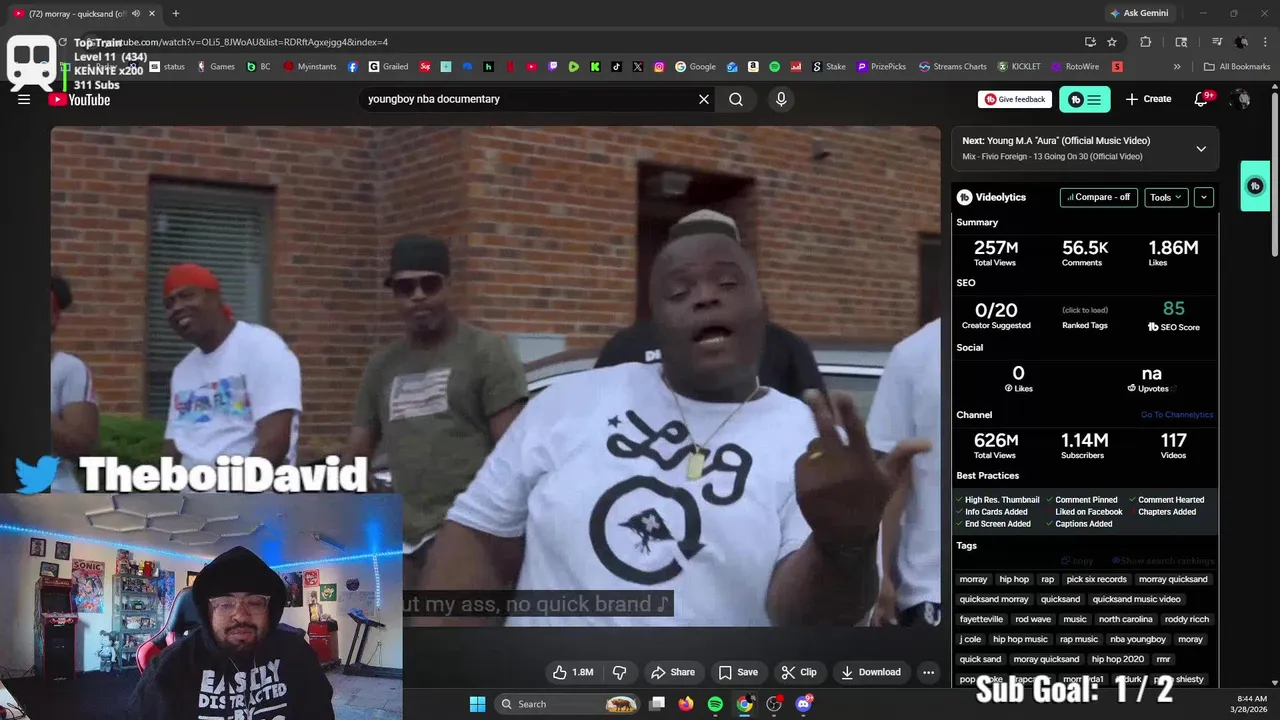Open Task View on the taskbar
Image resolution: width=1280 pixels, height=720 pixels.
(657, 704)
